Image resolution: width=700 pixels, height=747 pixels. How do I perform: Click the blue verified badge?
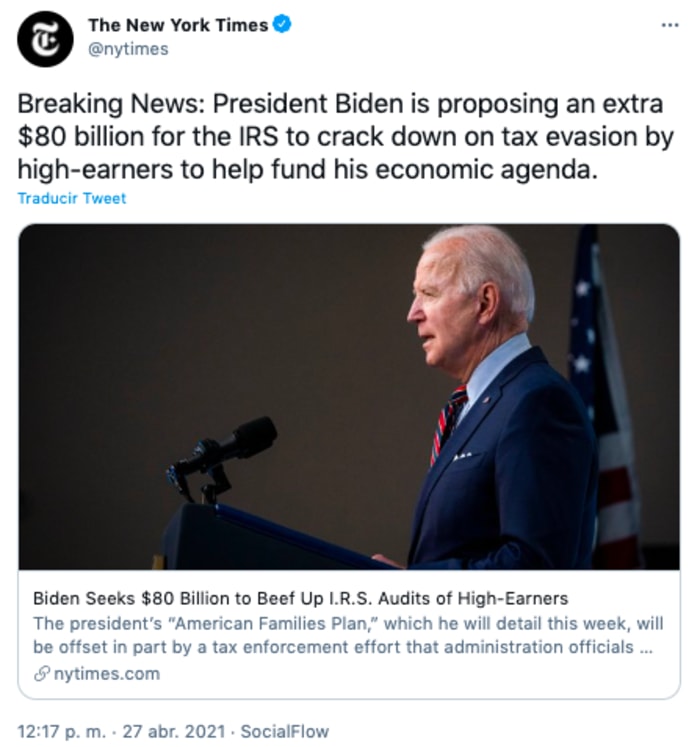[x=283, y=25]
